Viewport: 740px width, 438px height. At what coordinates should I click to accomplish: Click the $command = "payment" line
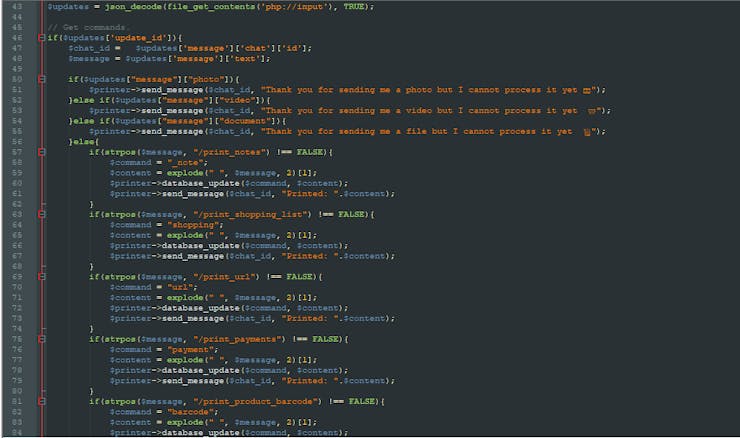[x=164, y=349]
